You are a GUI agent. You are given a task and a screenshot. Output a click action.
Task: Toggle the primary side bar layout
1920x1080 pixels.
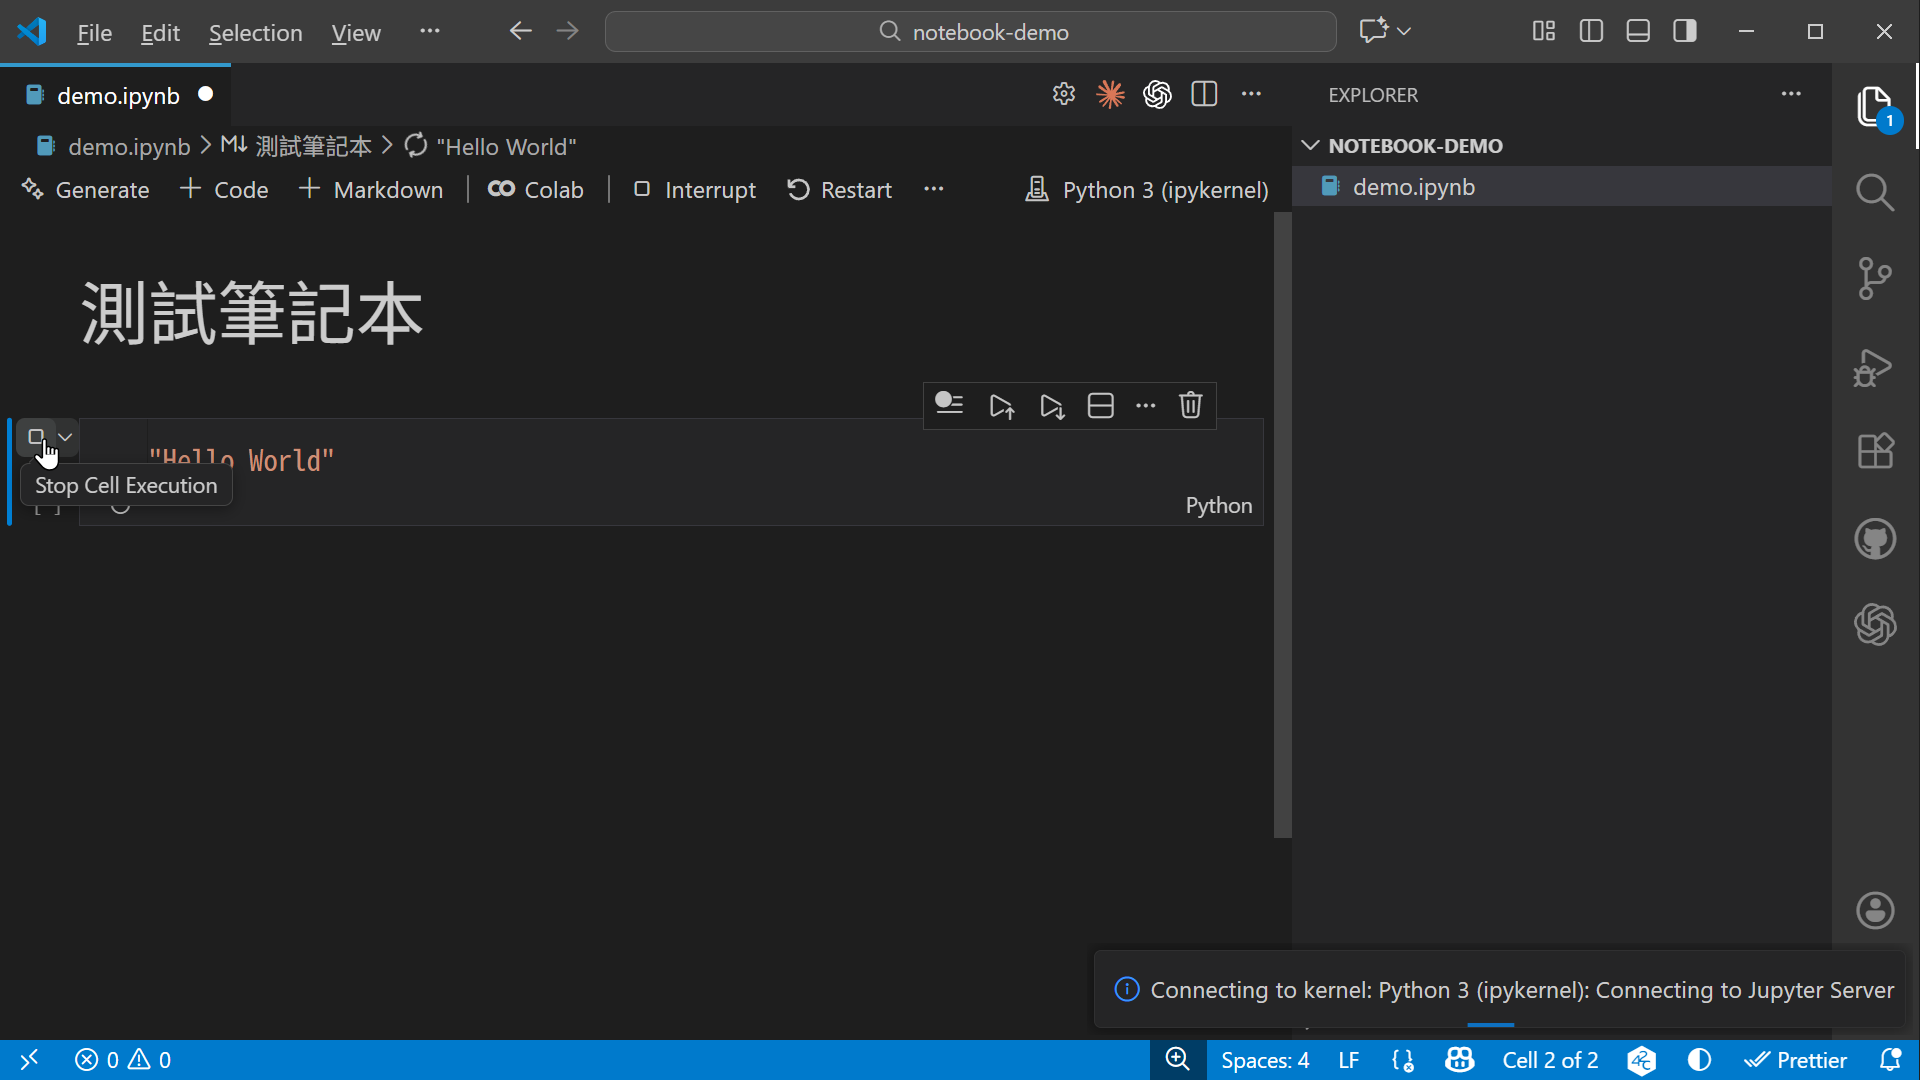tap(1590, 31)
